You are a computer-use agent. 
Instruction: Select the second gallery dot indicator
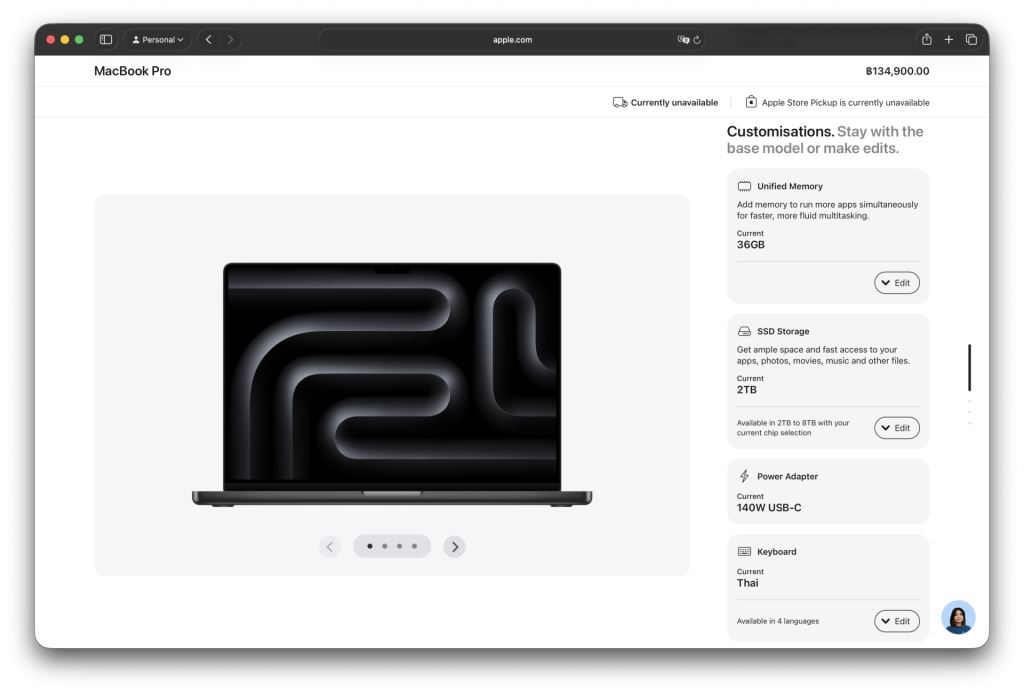tap(385, 546)
